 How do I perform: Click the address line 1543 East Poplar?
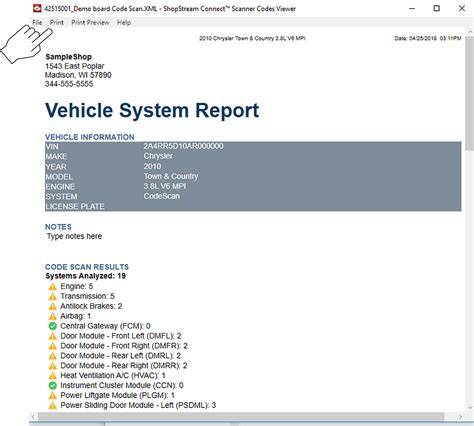click(x=75, y=66)
